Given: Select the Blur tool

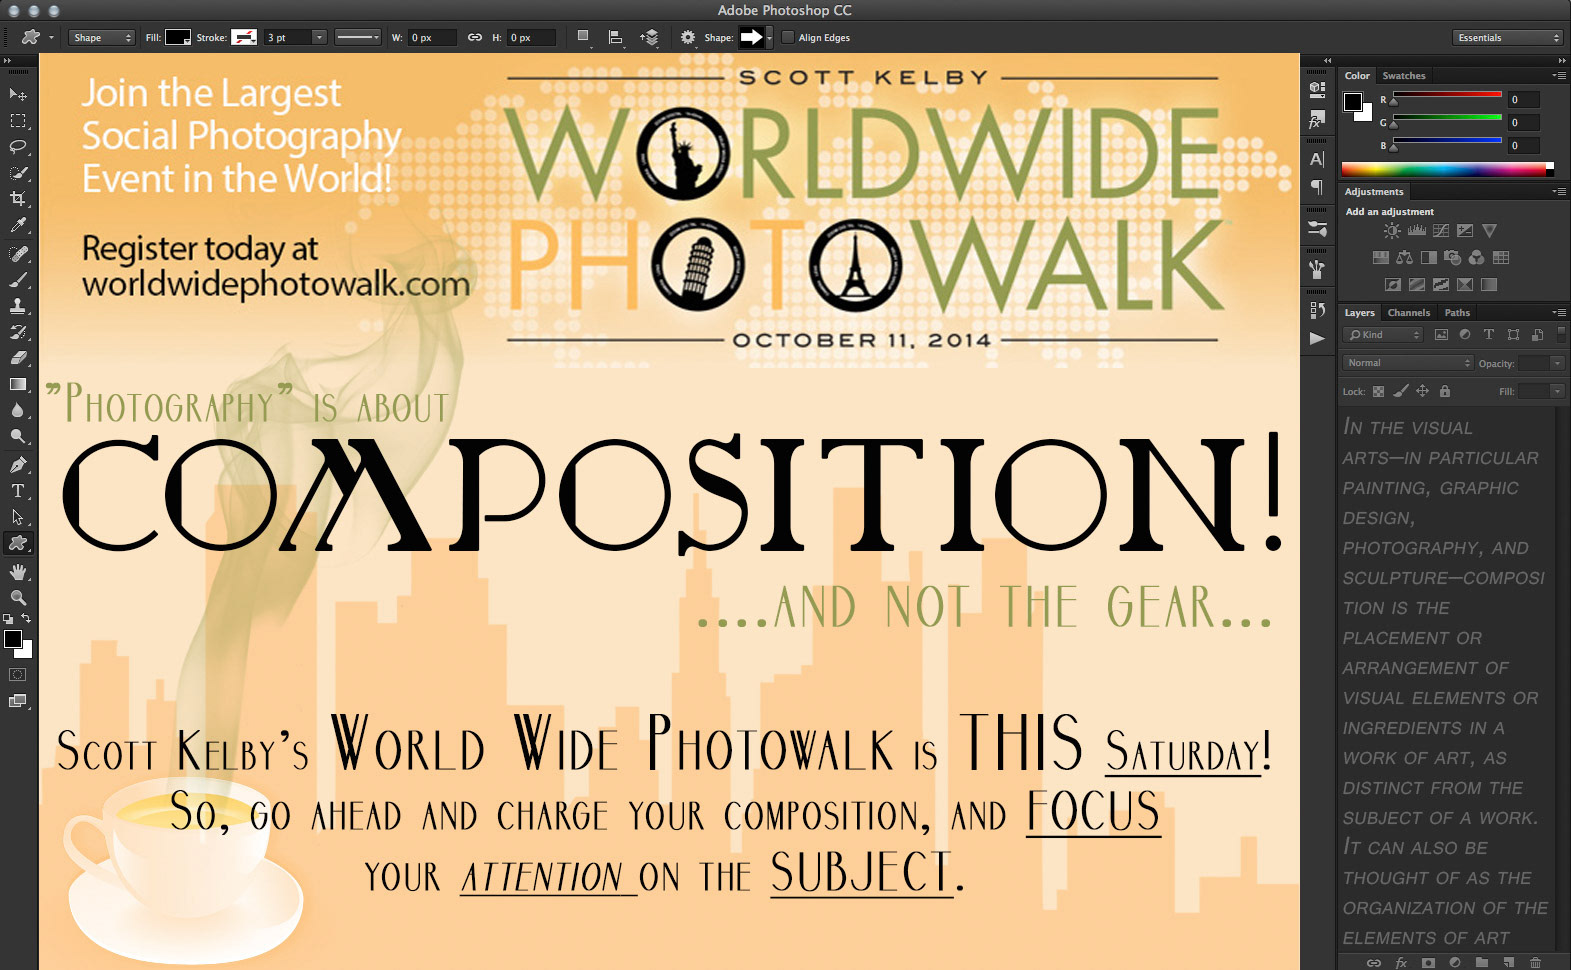Looking at the screenshot, I should click(18, 410).
